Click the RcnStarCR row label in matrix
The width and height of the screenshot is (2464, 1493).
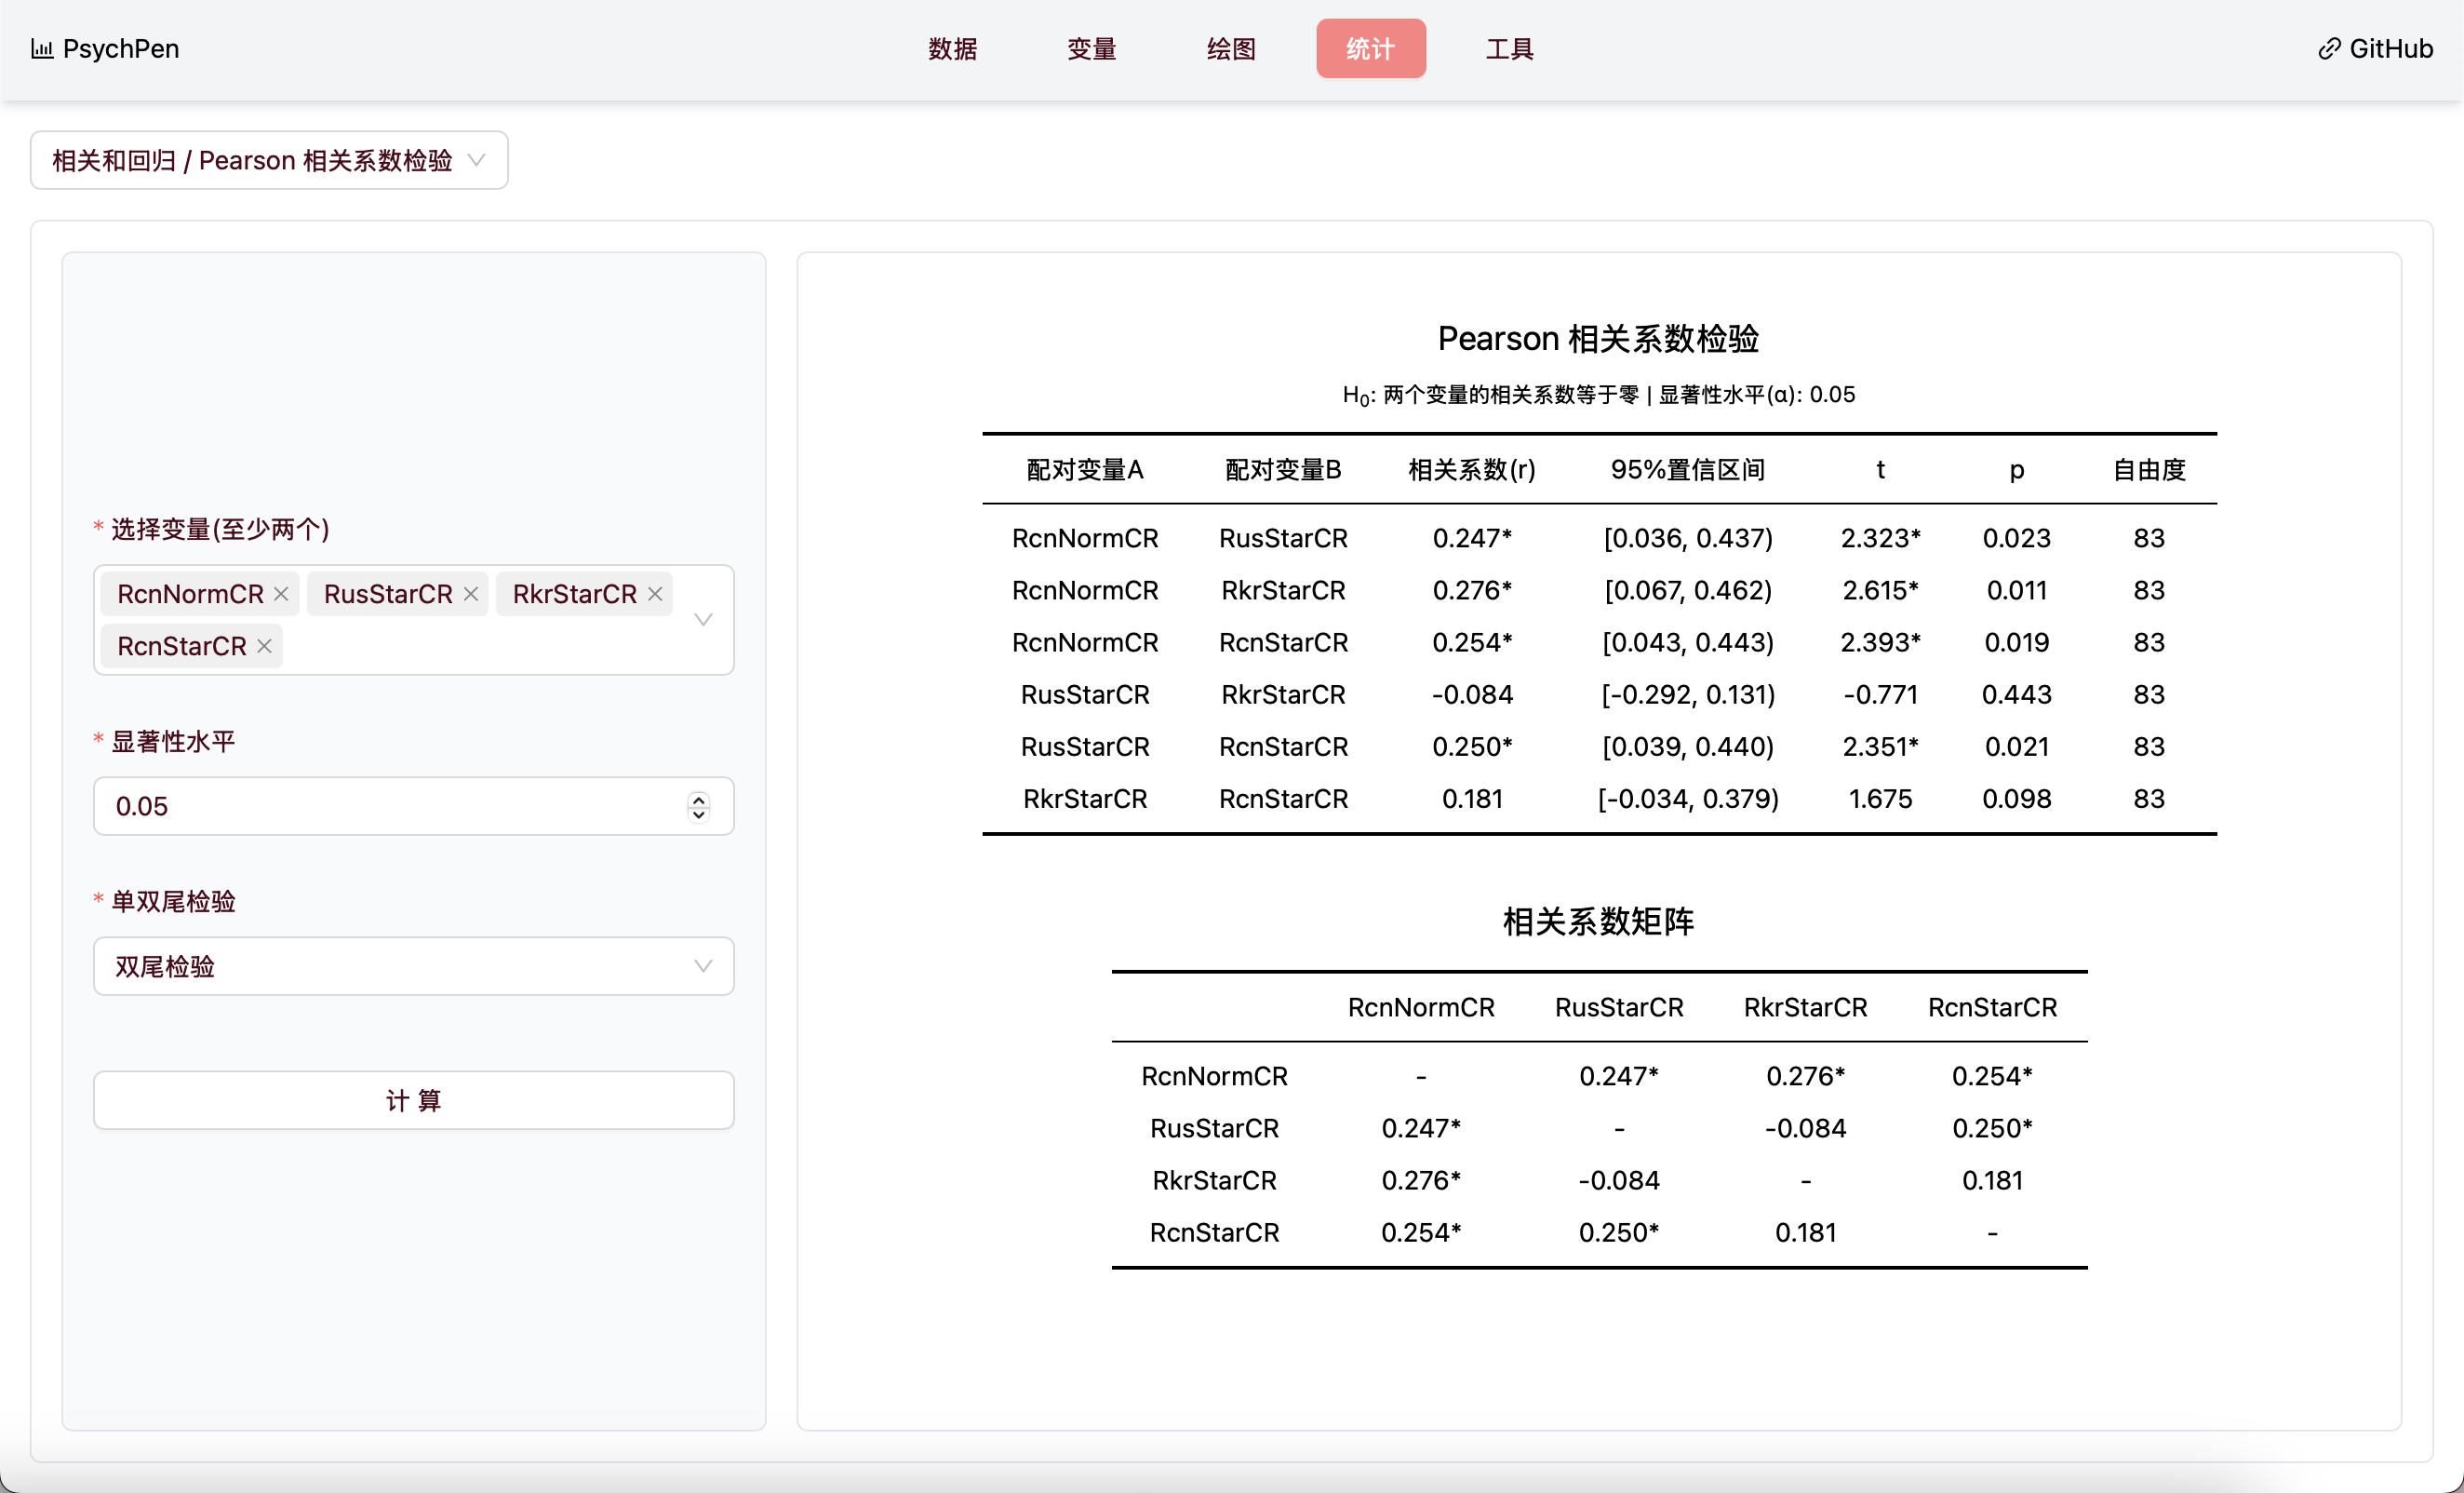point(1214,1232)
